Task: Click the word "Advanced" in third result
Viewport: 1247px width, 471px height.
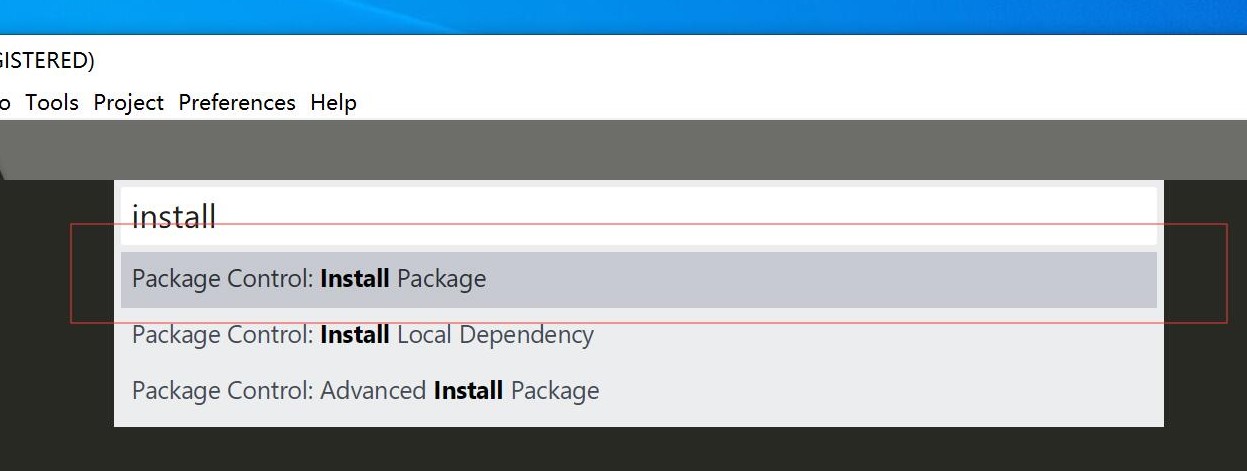Action: point(373,390)
